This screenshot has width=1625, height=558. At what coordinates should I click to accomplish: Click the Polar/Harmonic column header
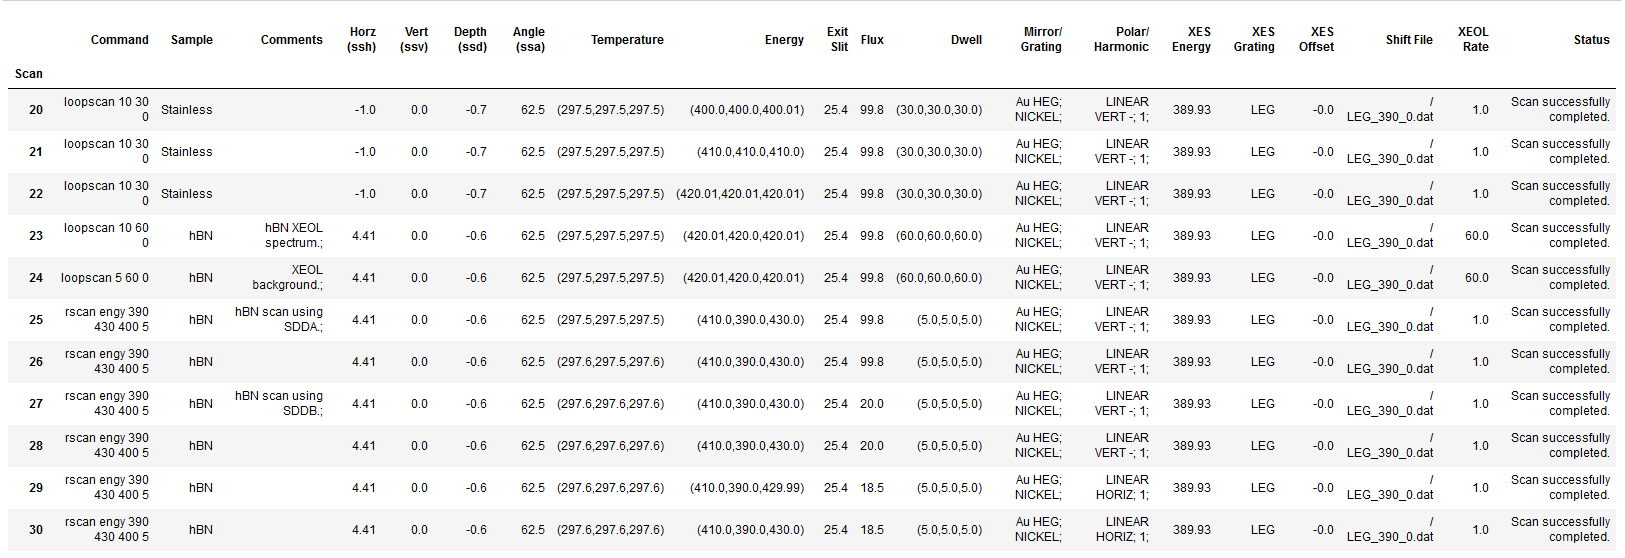click(x=1121, y=39)
